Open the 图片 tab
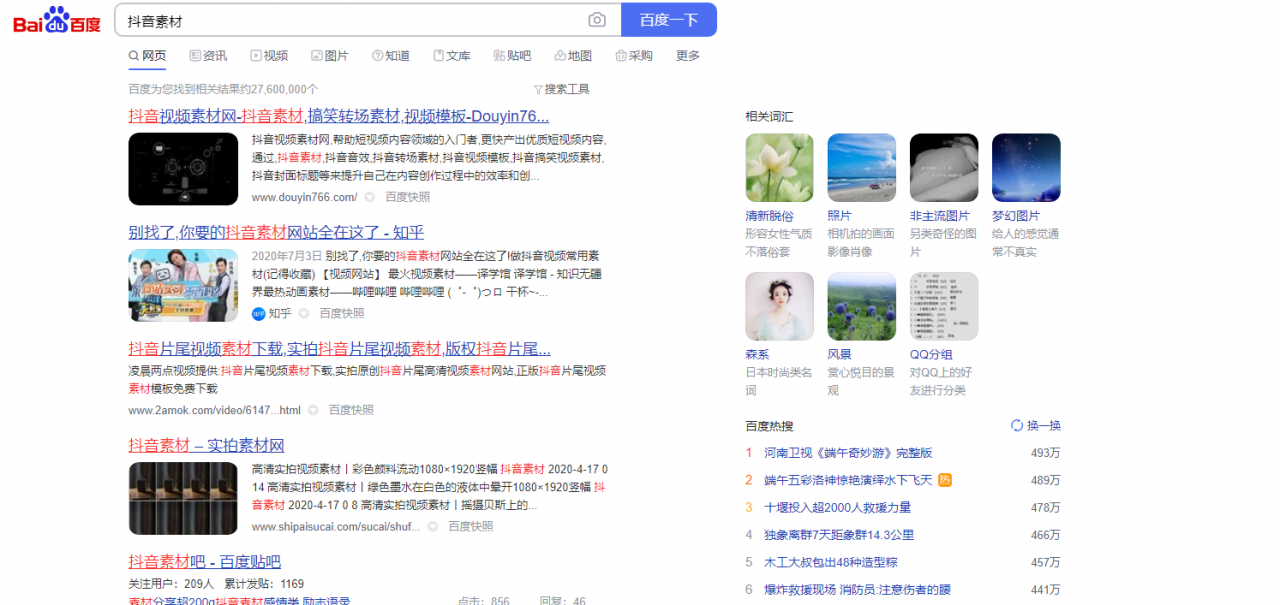The width and height of the screenshot is (1280, 605). click(330, 56)
